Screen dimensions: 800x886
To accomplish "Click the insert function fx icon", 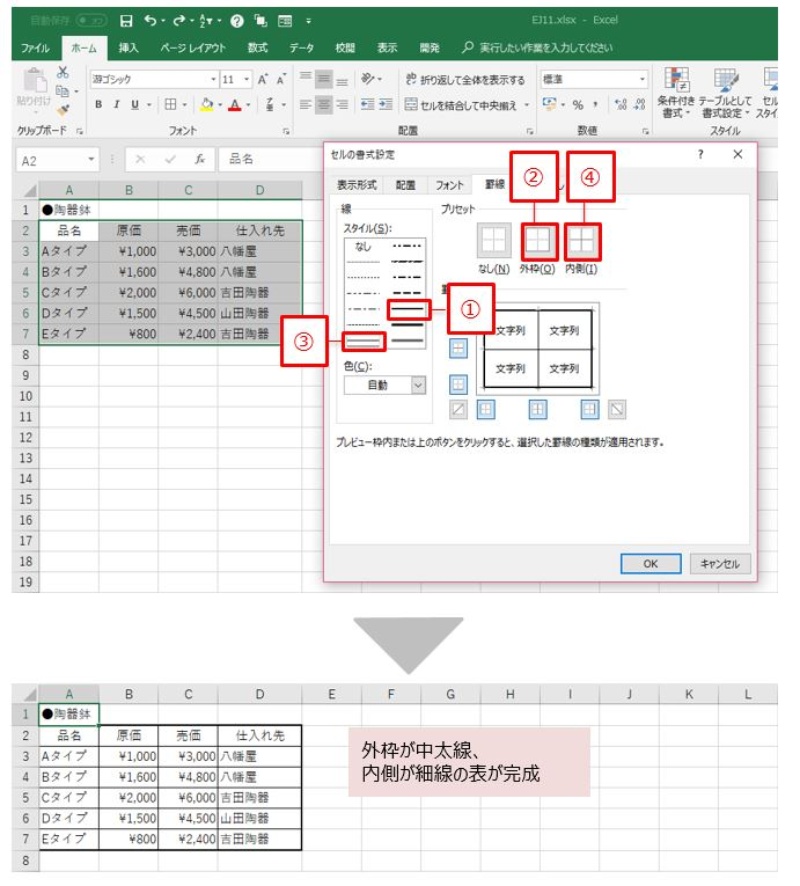I will coord(200,159).
